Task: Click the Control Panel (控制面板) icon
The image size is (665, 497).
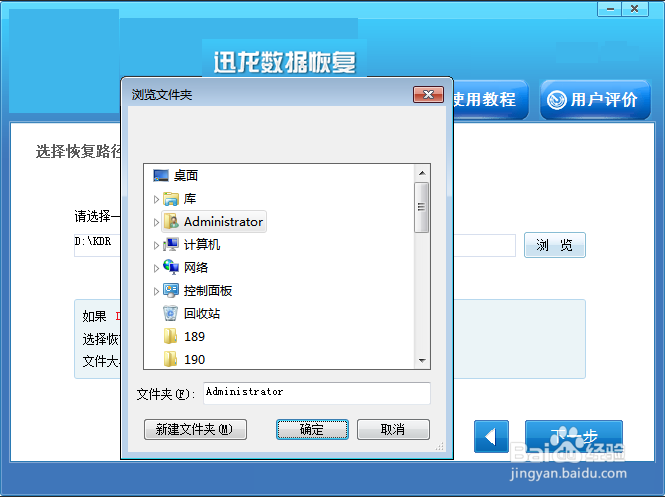Action: (171, 290)
